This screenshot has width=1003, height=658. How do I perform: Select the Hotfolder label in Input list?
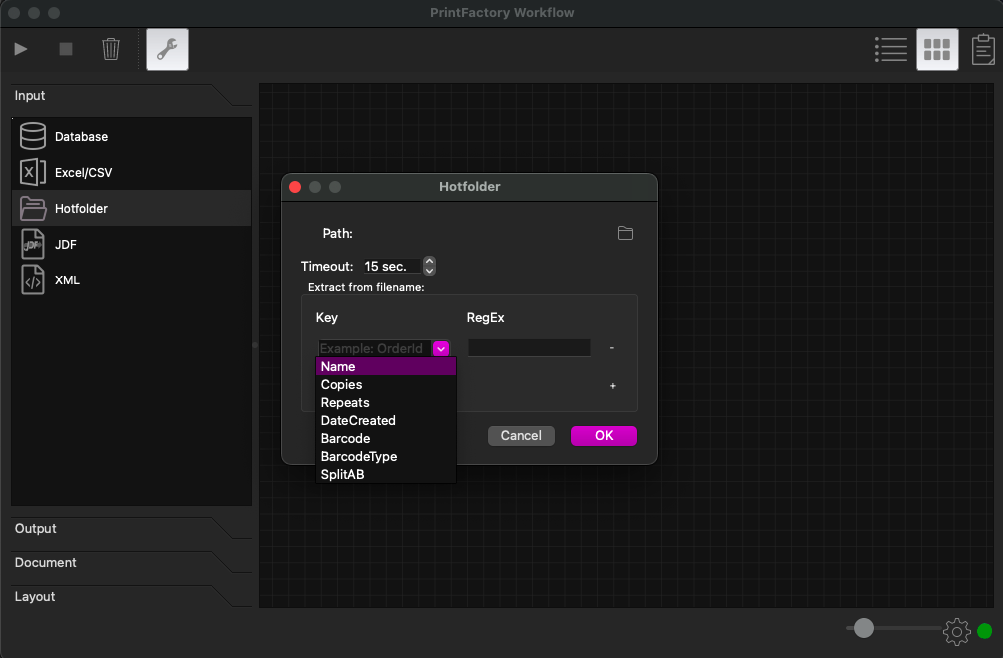[x=81, y=208]
